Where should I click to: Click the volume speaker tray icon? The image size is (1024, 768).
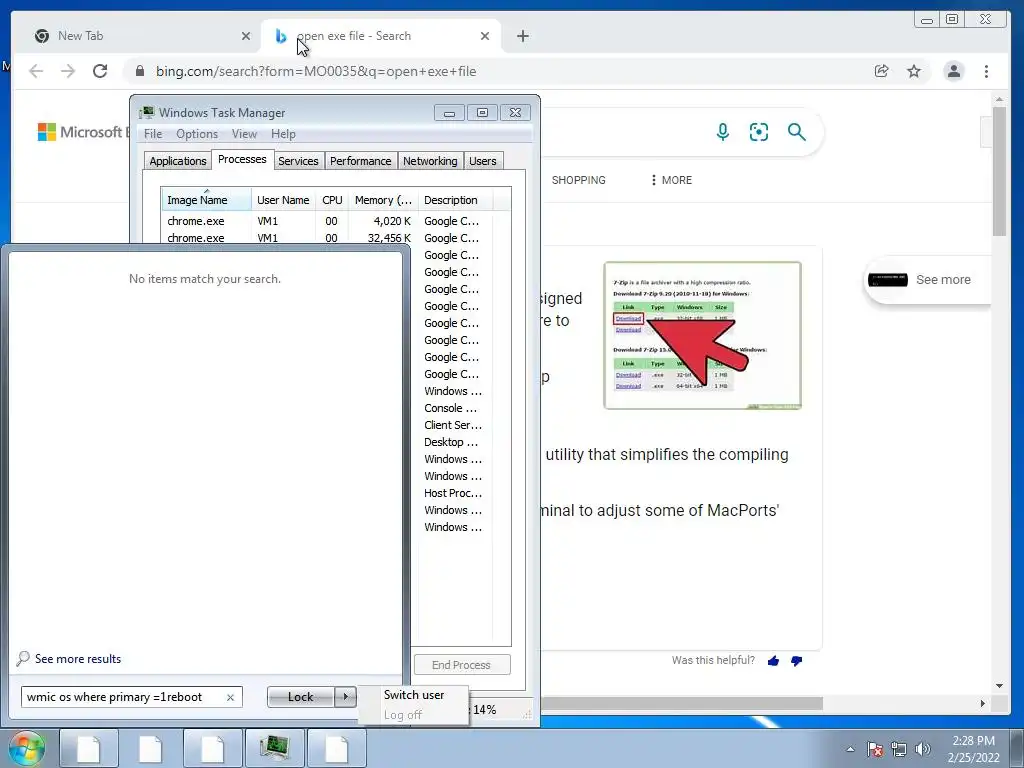click(x=923, y=749)
